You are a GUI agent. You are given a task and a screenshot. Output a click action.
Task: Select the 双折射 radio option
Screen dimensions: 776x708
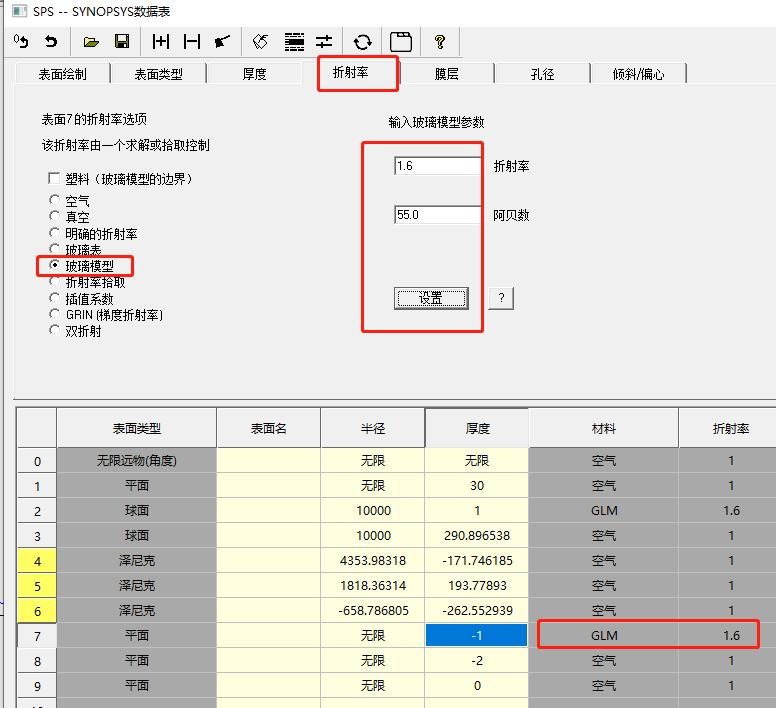55,331
